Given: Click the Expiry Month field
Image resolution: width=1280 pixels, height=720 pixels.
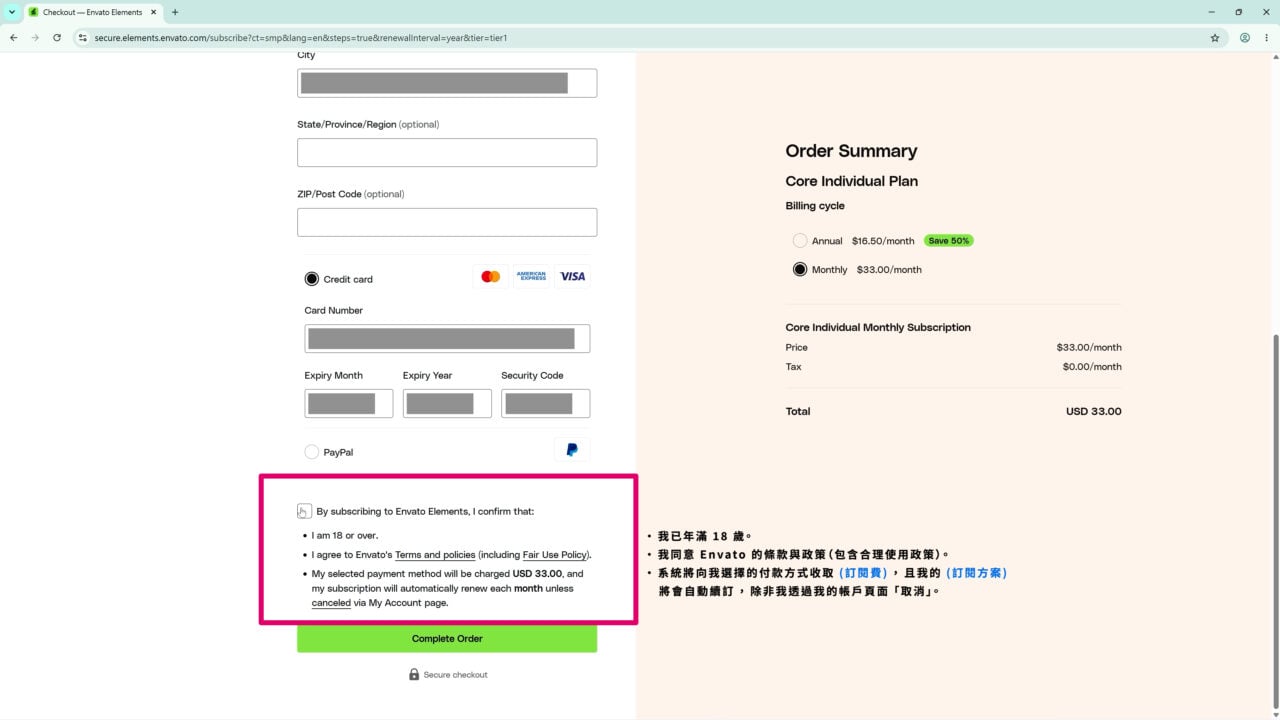Looking at the screenshot, I should pyautogui.click(x=349, y=403).
